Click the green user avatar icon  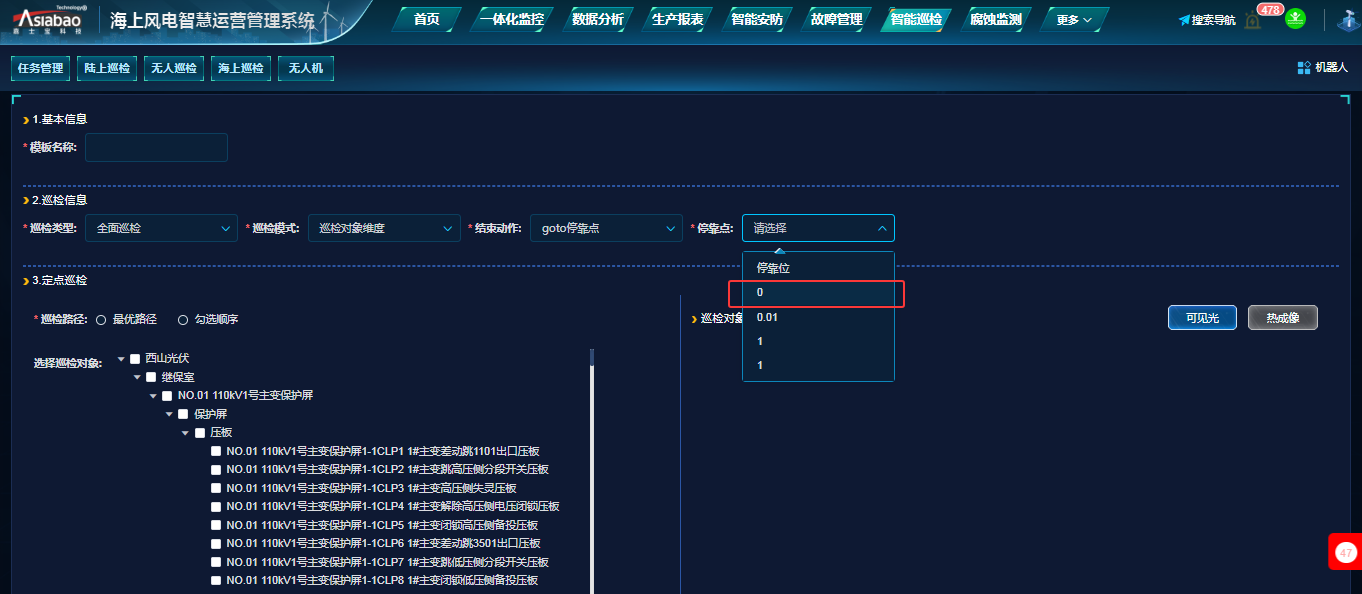1295,19
